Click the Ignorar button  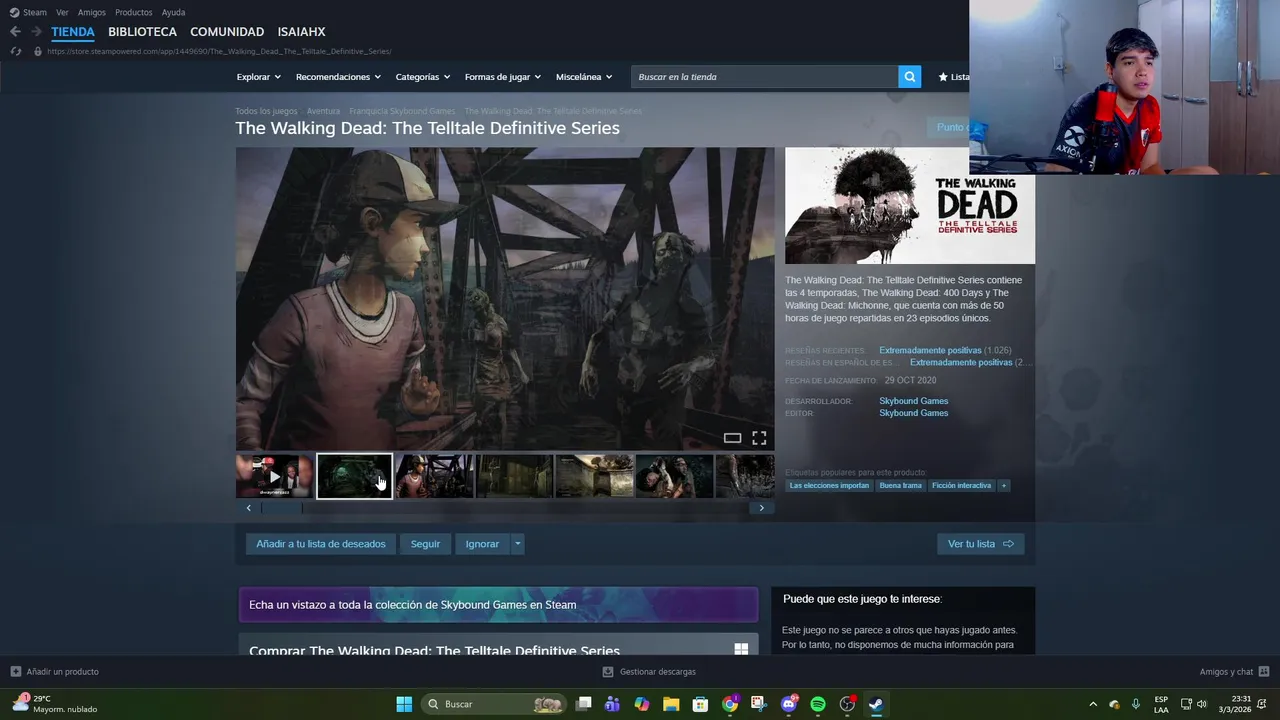point(482,544)
